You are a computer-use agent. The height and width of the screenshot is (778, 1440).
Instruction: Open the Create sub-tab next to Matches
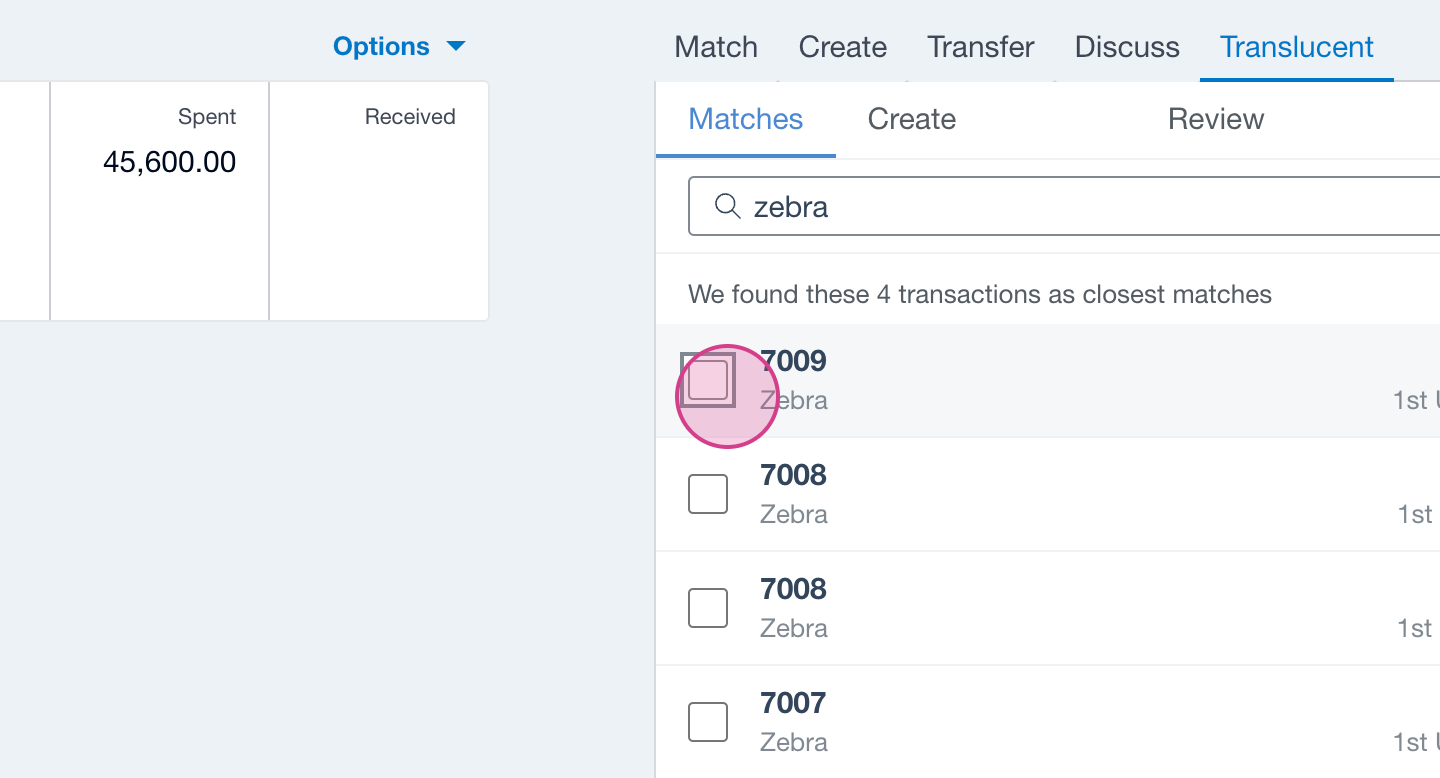912,119
